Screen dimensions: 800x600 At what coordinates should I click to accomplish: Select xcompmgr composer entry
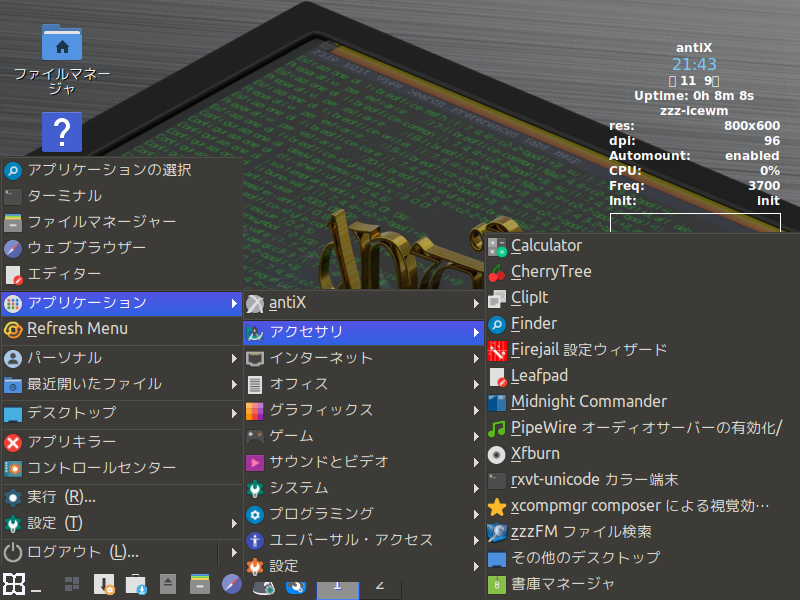(642, 506)
